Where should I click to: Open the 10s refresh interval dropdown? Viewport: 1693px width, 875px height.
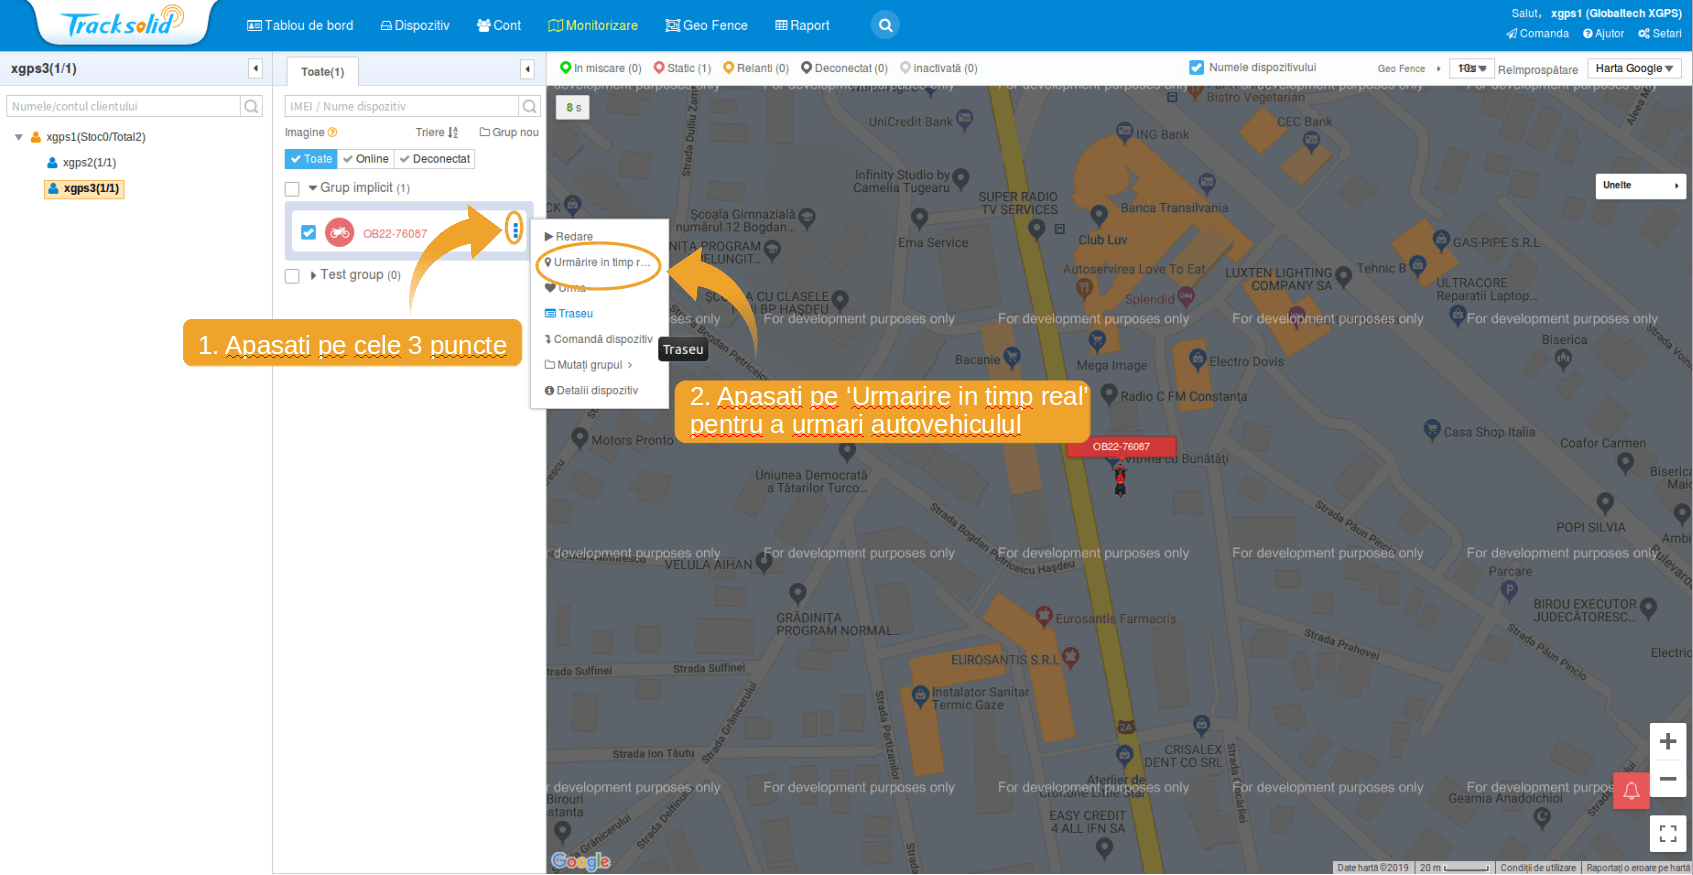click(1471, 68)
